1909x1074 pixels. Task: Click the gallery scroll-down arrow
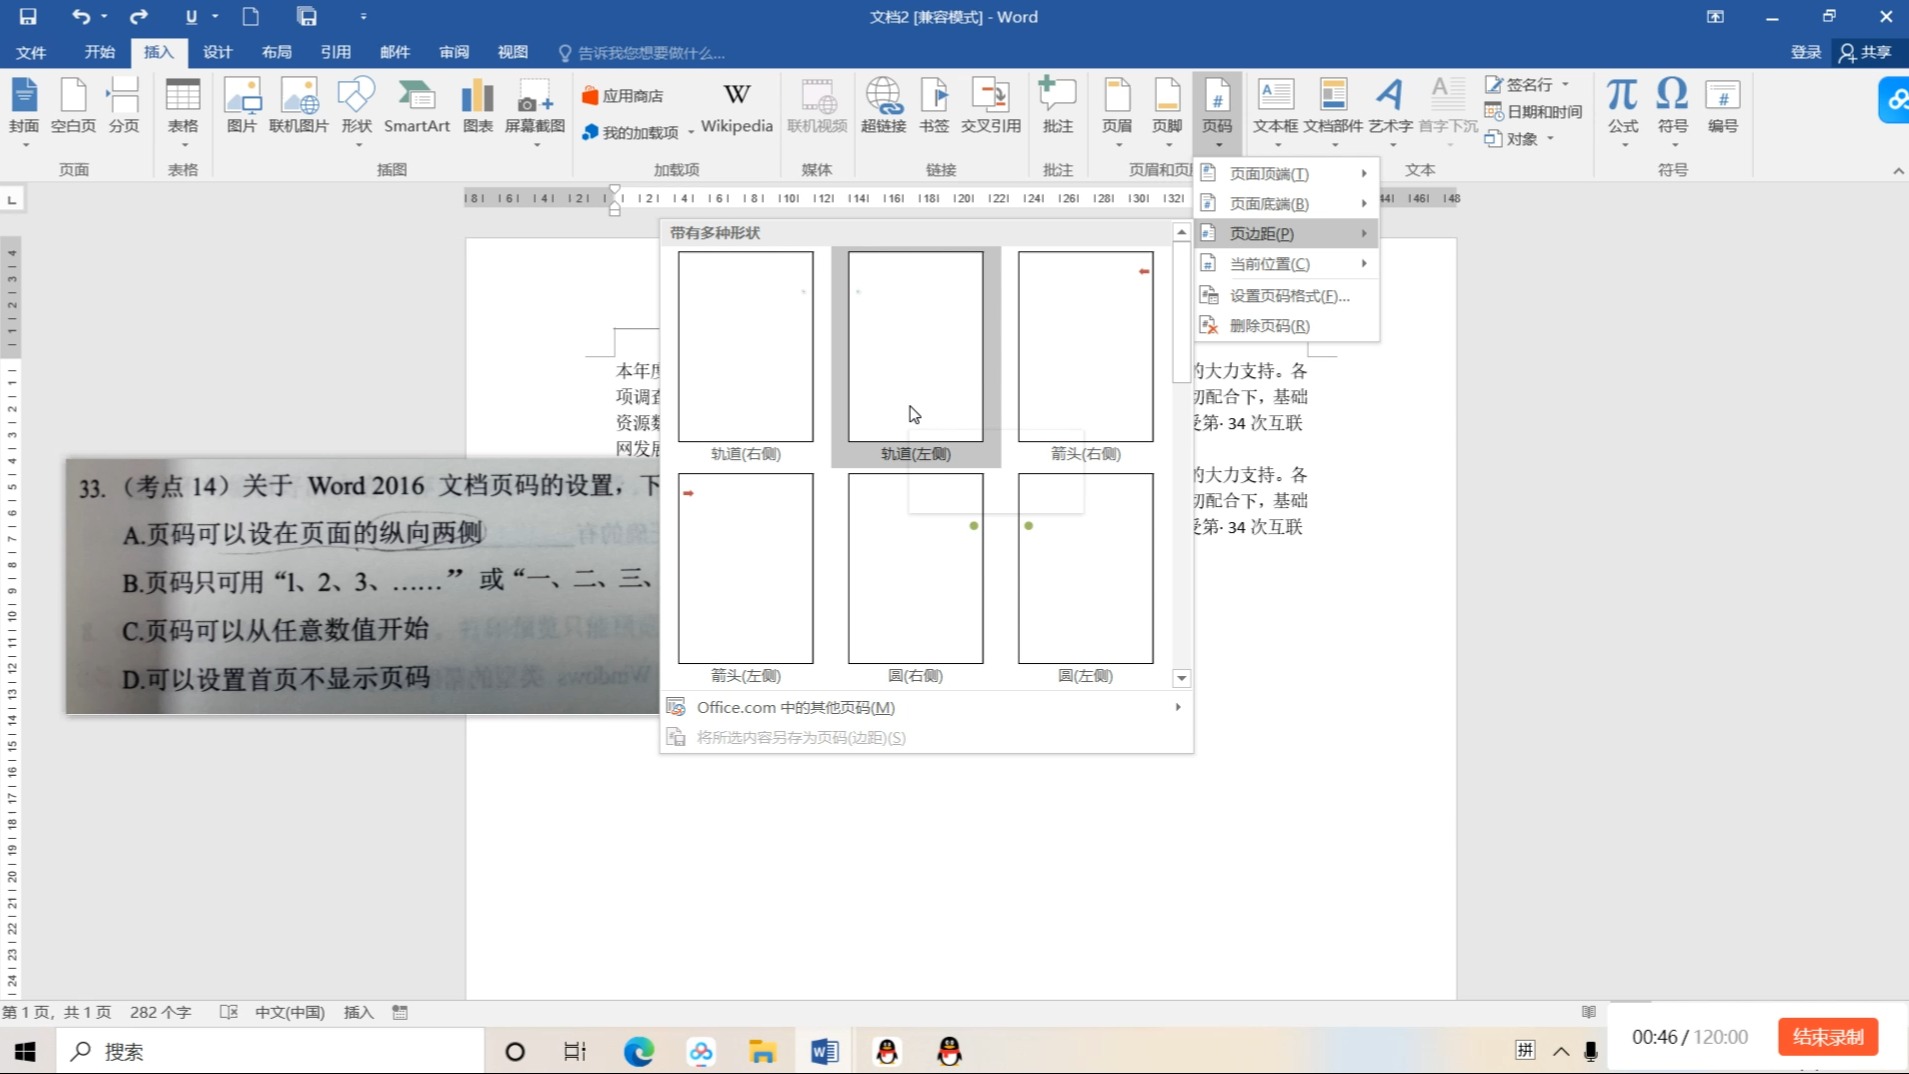1181,678
